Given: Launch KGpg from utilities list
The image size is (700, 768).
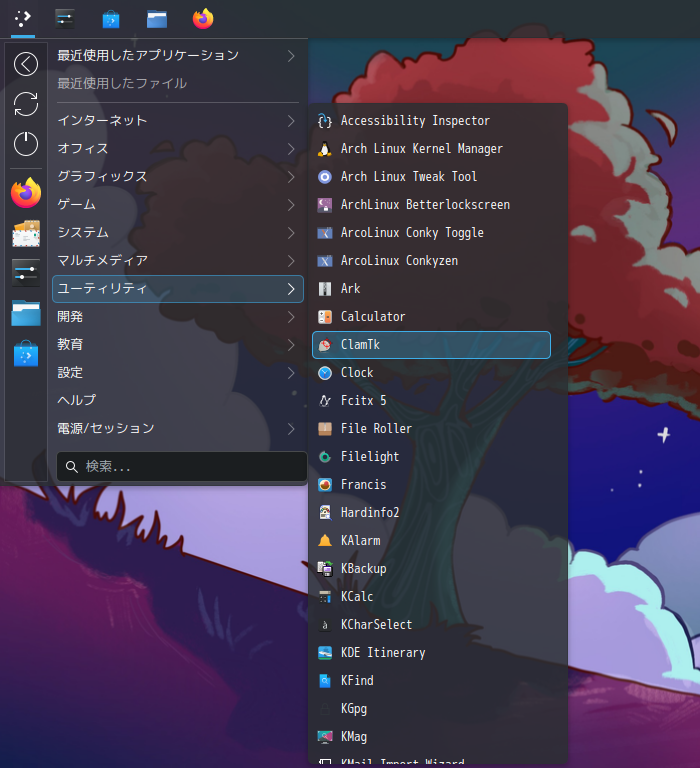Looking at the screenshot, I should 432,709.
